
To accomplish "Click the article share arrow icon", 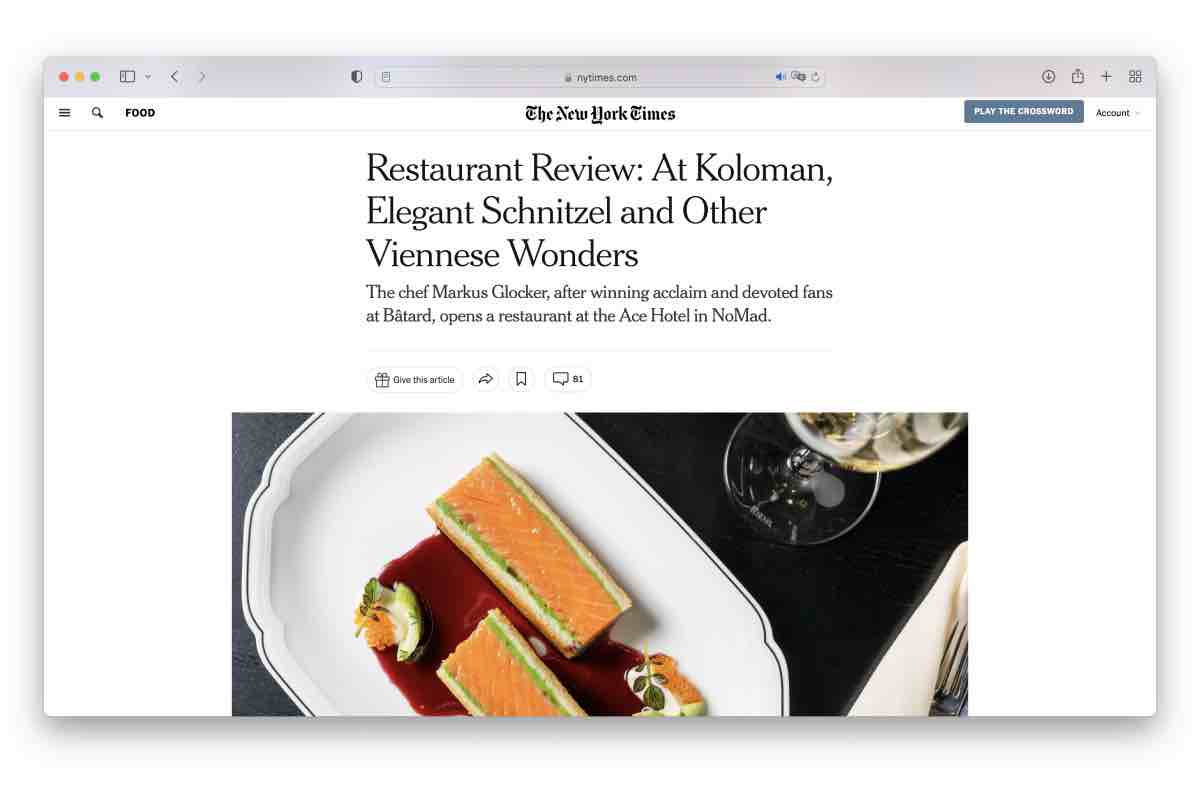I will [486, 379].
